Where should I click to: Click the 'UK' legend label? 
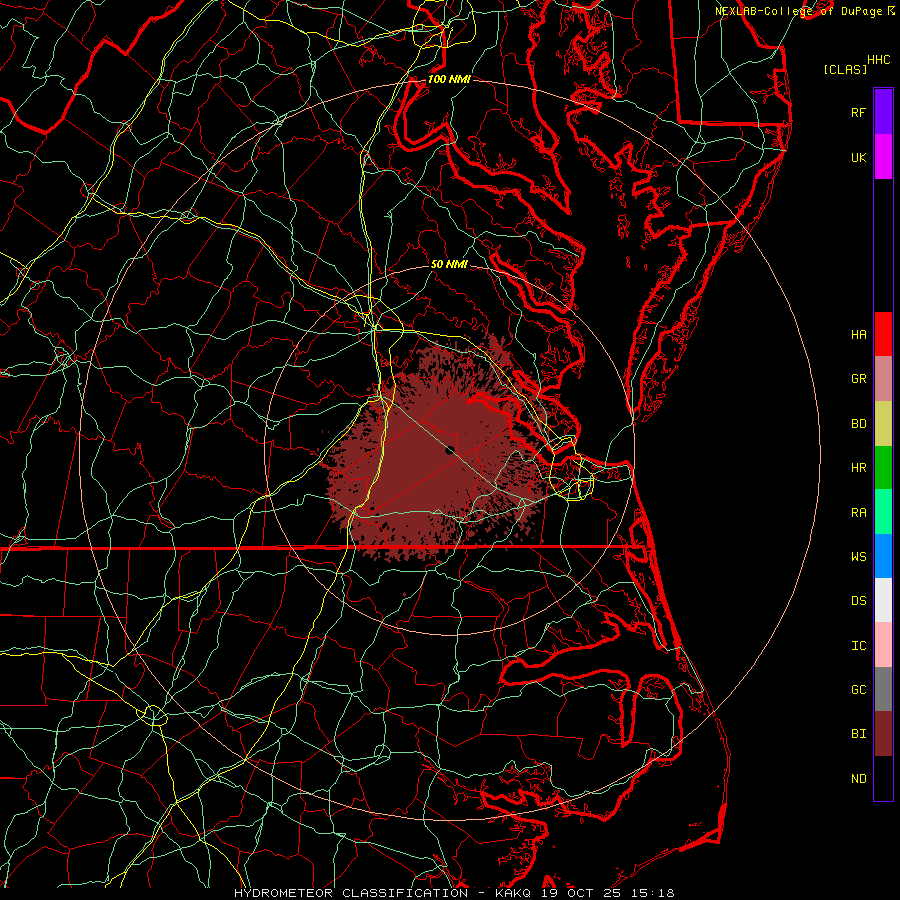click(x=858, y=157)
